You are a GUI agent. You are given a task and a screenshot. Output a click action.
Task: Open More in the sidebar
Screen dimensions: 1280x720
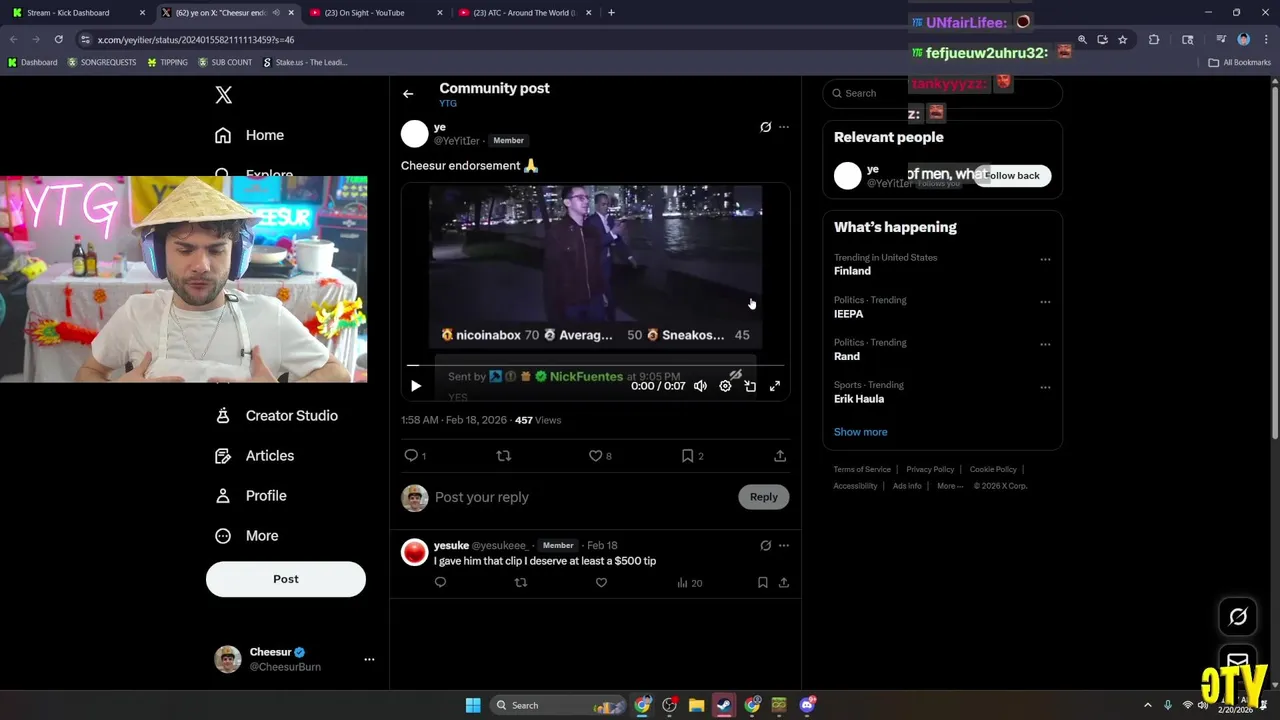click(248, 536)
